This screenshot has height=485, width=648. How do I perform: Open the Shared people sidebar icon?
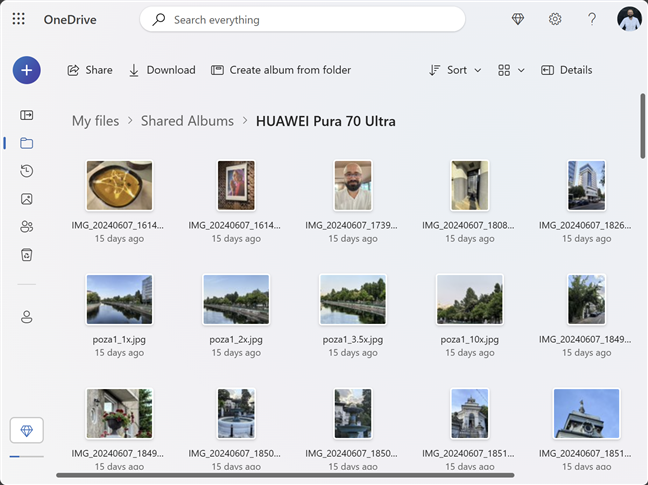coord(27,227)
